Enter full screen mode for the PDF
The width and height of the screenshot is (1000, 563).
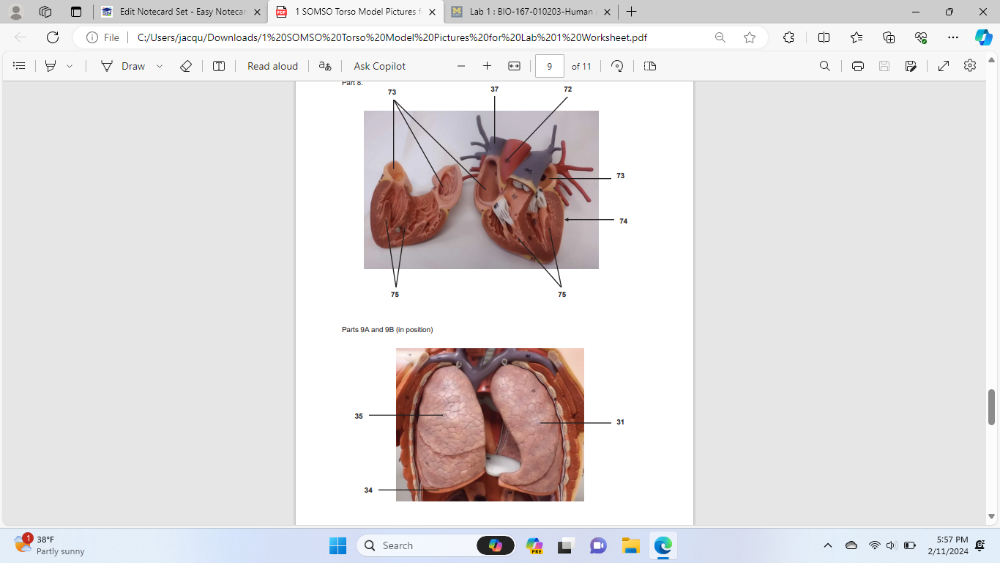click(x=943, y=66)
